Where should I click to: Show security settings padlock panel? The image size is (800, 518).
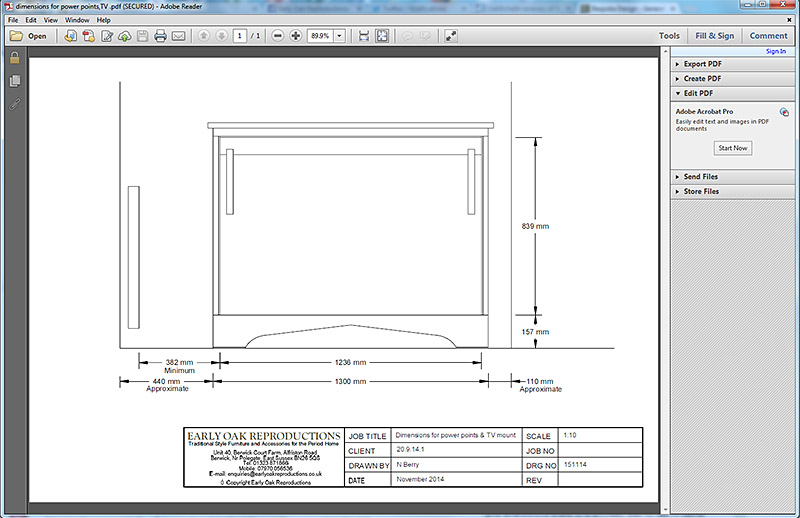point(15,59)
